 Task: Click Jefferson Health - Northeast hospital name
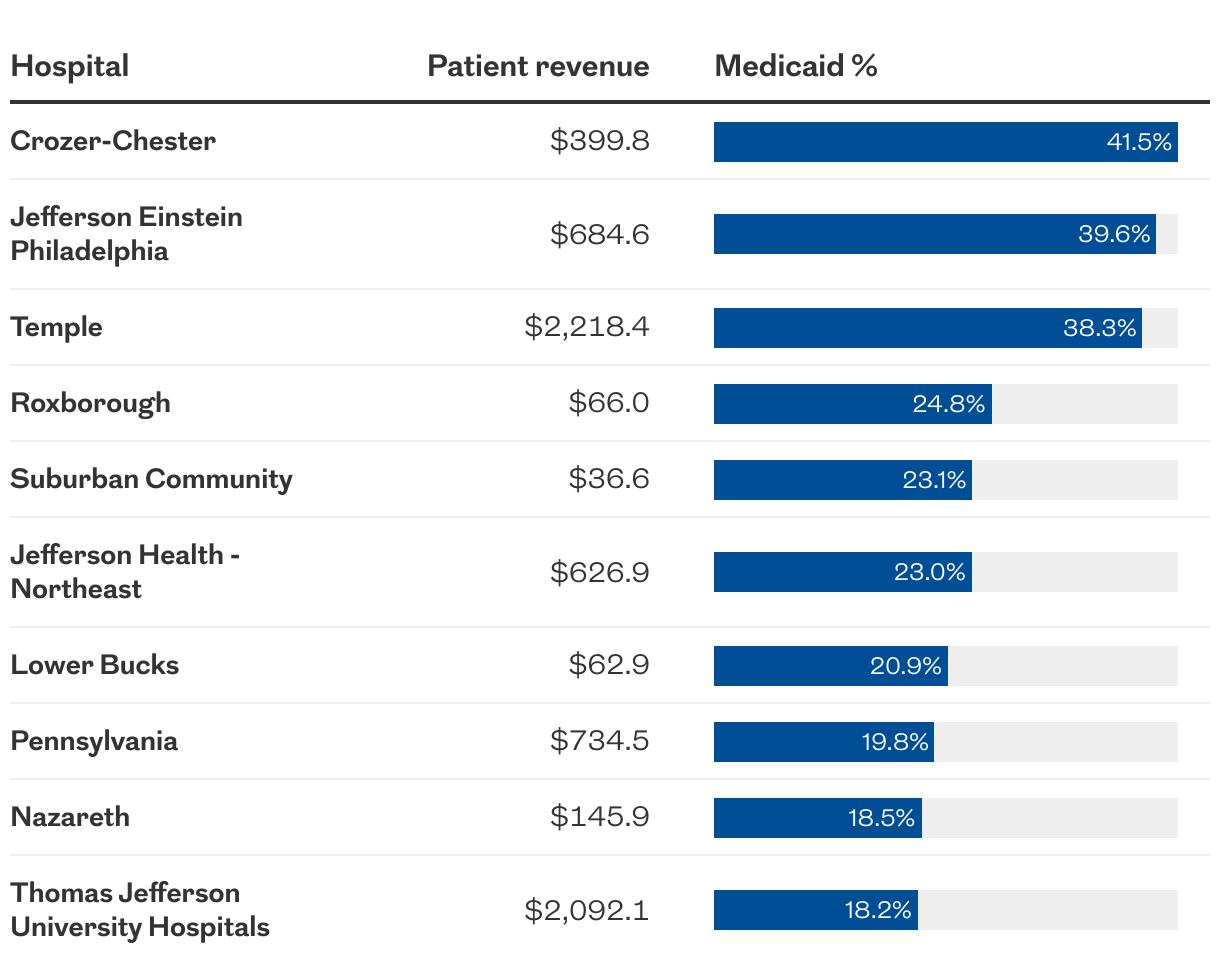click(126, 572)
